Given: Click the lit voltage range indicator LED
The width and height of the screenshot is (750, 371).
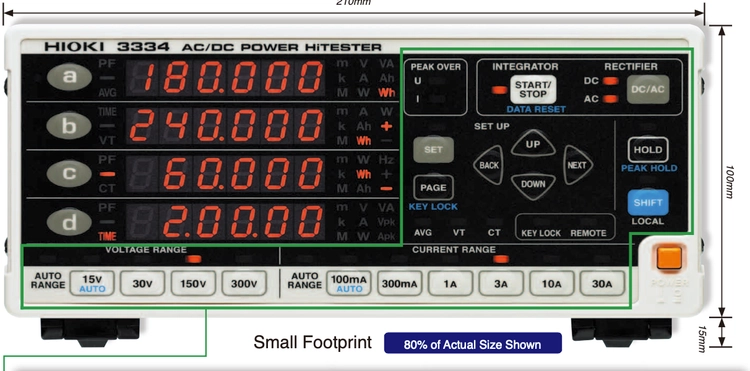Looking at the screenshot, I should coord(193,259).
